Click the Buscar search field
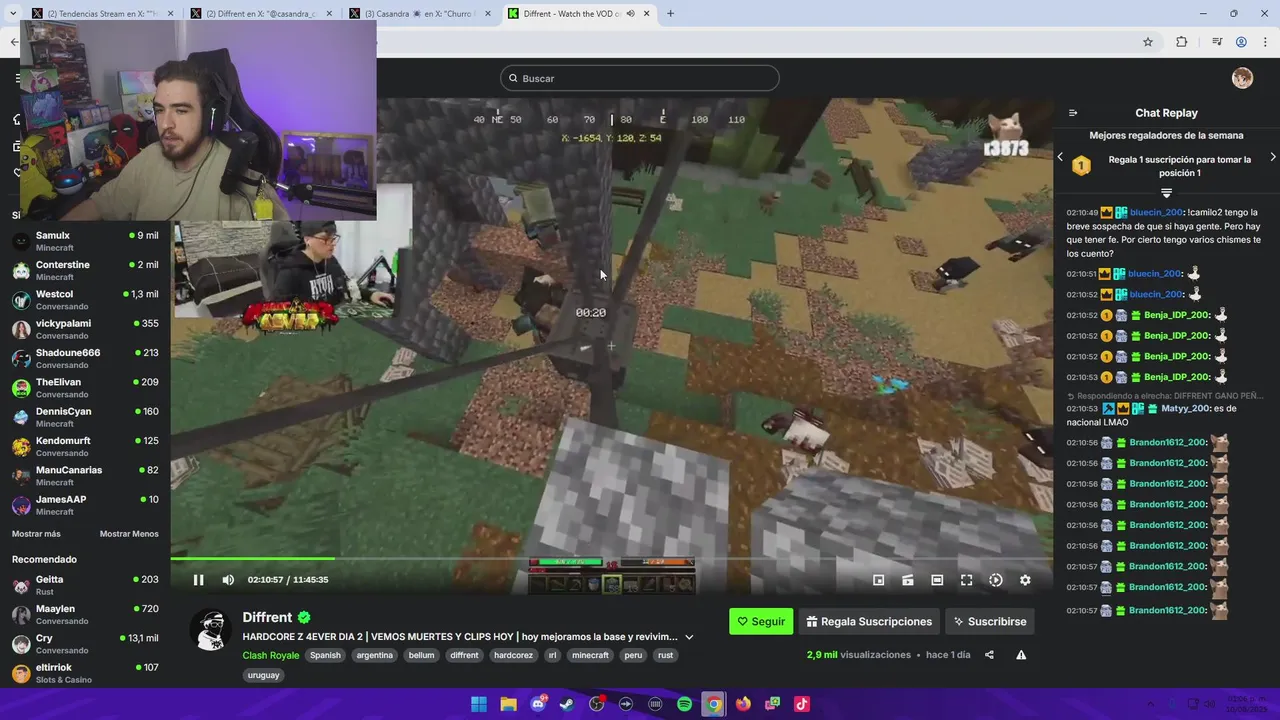Screen dimensions: 1280x720 (x=640, y=78)
